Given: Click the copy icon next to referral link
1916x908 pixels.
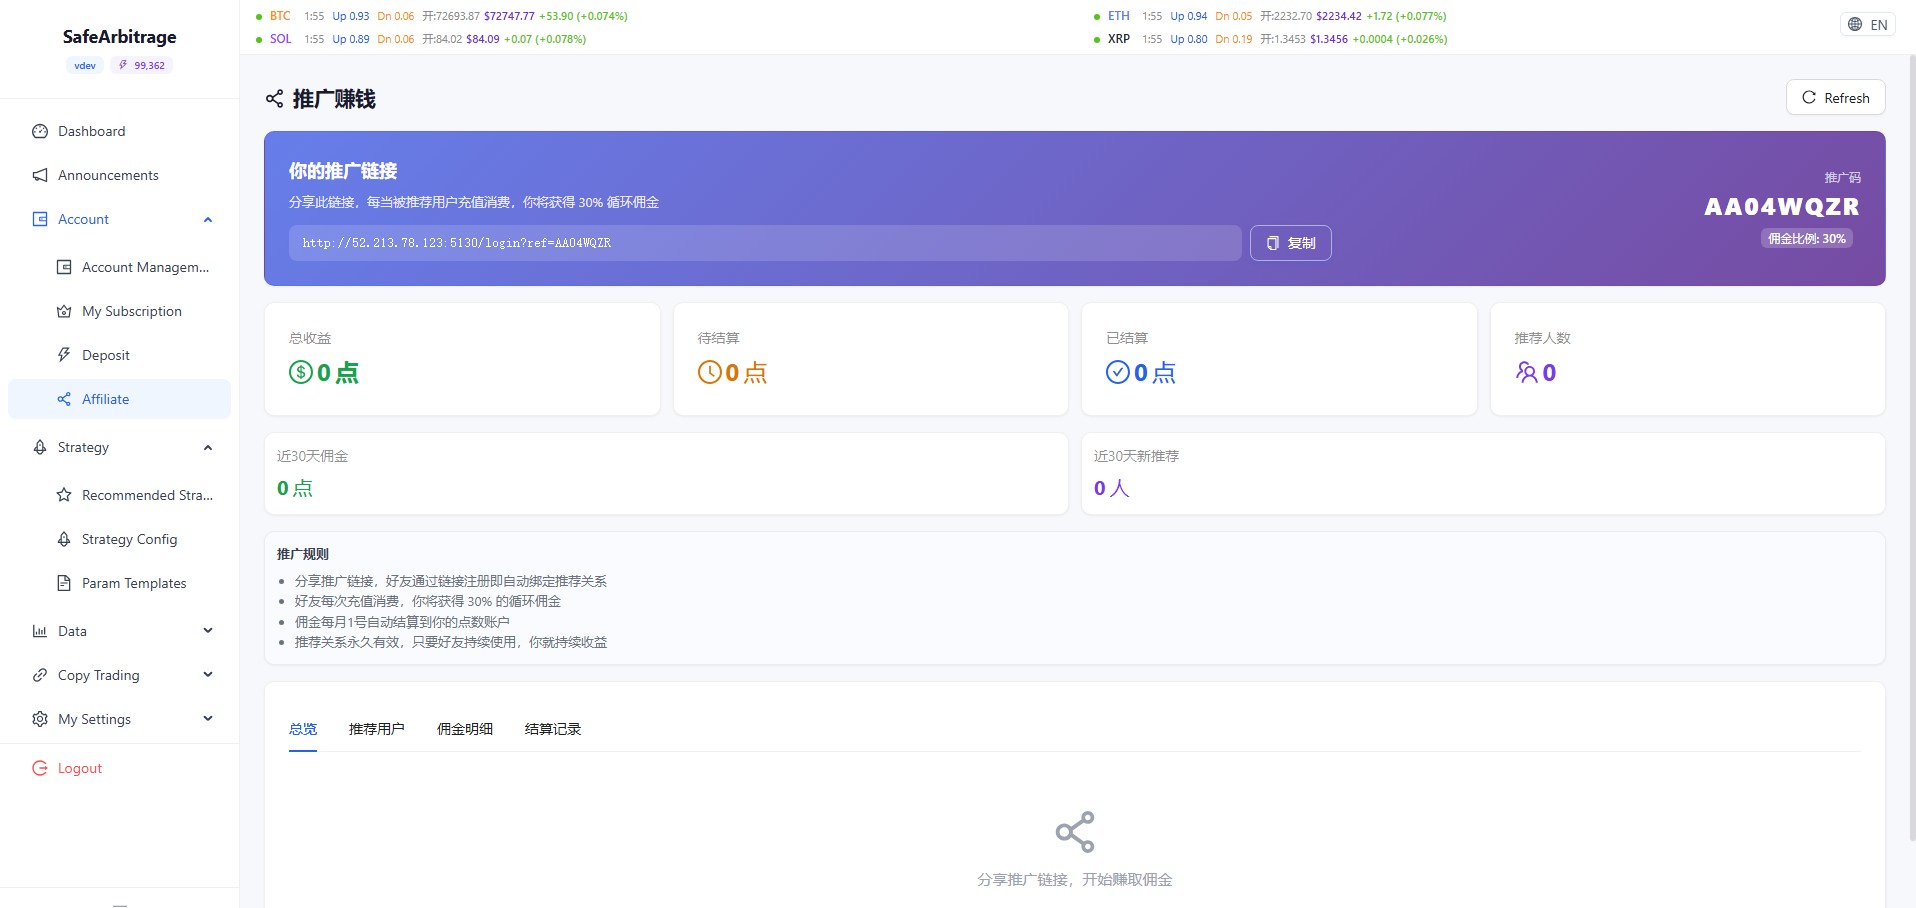Looking at the screenshot, I should click(x=1271, y=242).
